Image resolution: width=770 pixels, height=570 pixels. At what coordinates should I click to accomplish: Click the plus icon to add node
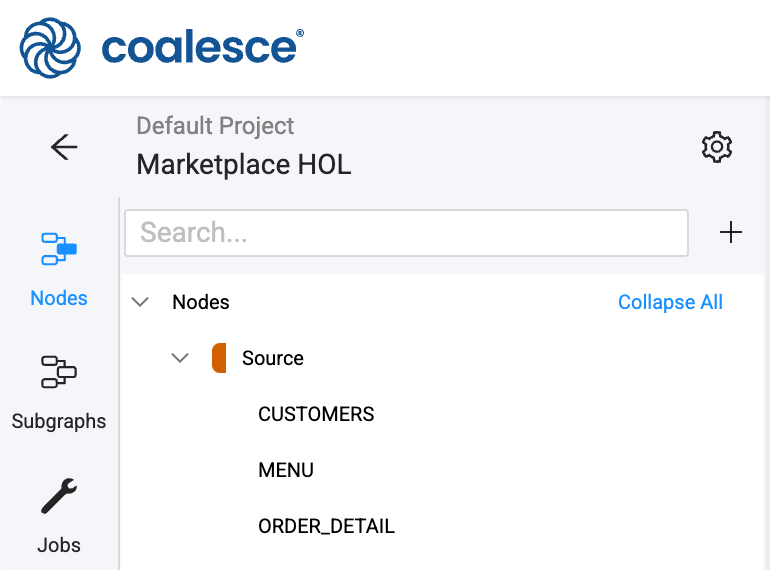click(x=731, y=233)
